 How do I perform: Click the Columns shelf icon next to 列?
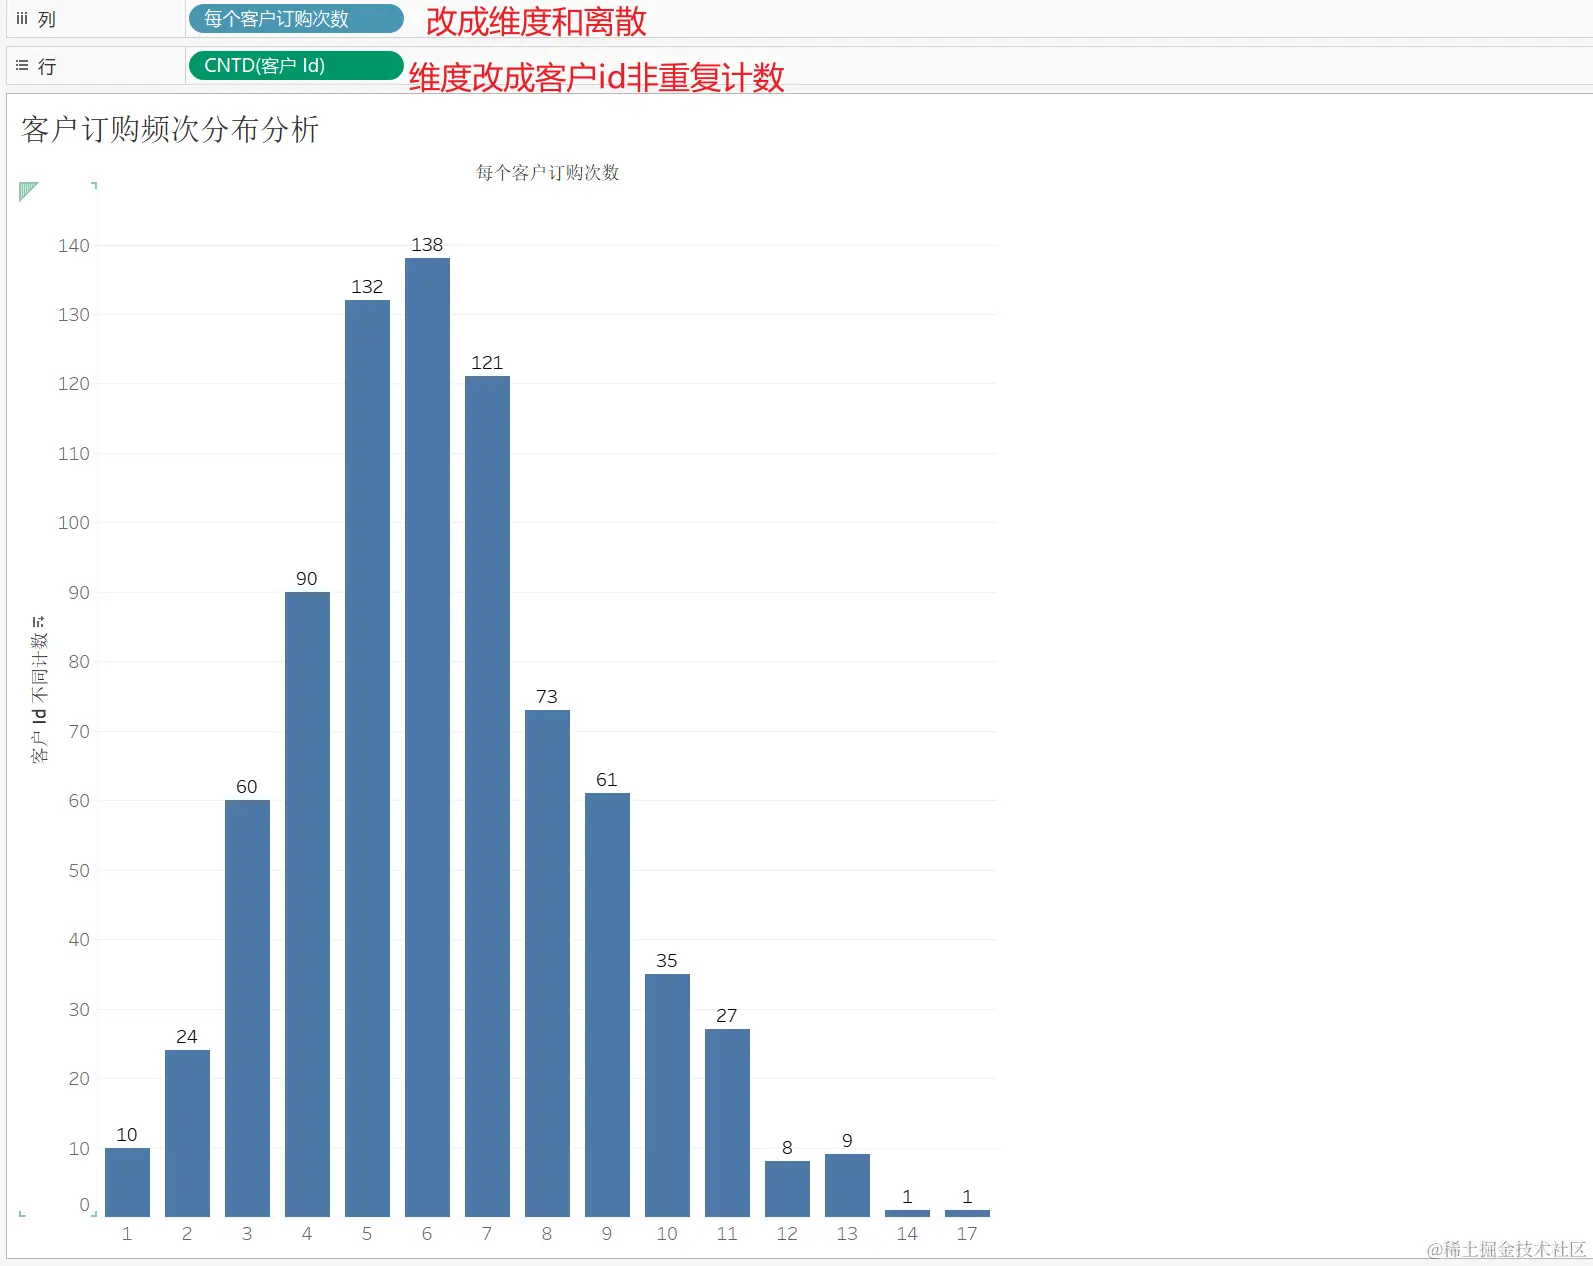(22, 19)
